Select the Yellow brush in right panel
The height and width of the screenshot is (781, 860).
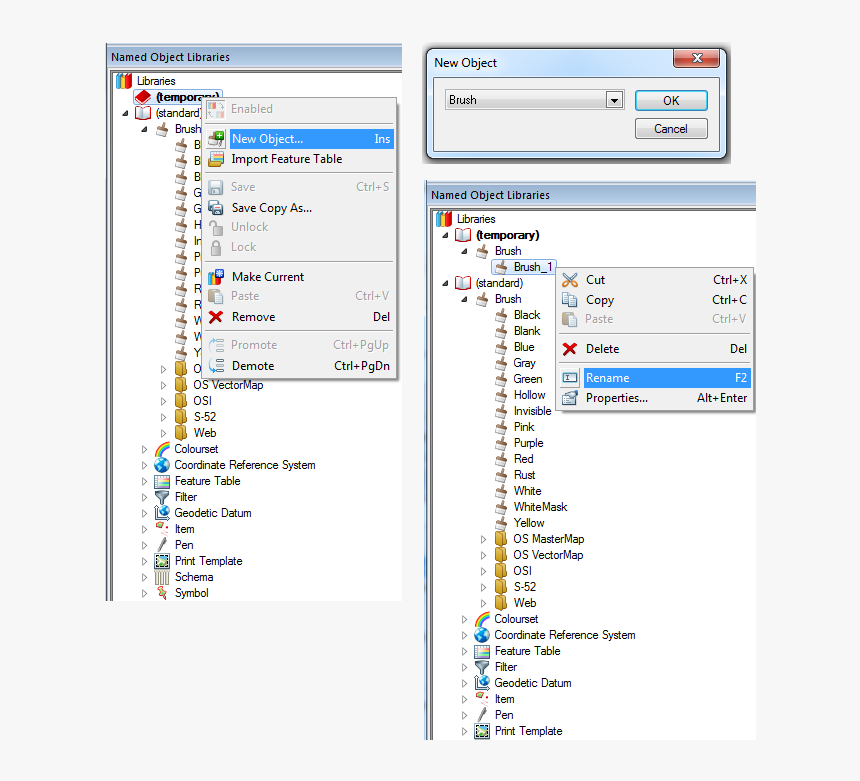pos(529,523)
